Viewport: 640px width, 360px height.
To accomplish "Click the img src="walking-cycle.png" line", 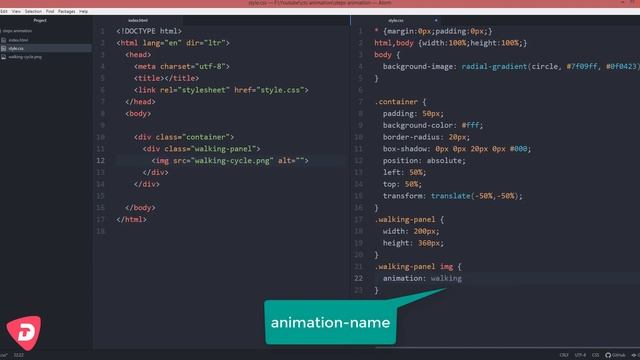I will coord(230,161).
